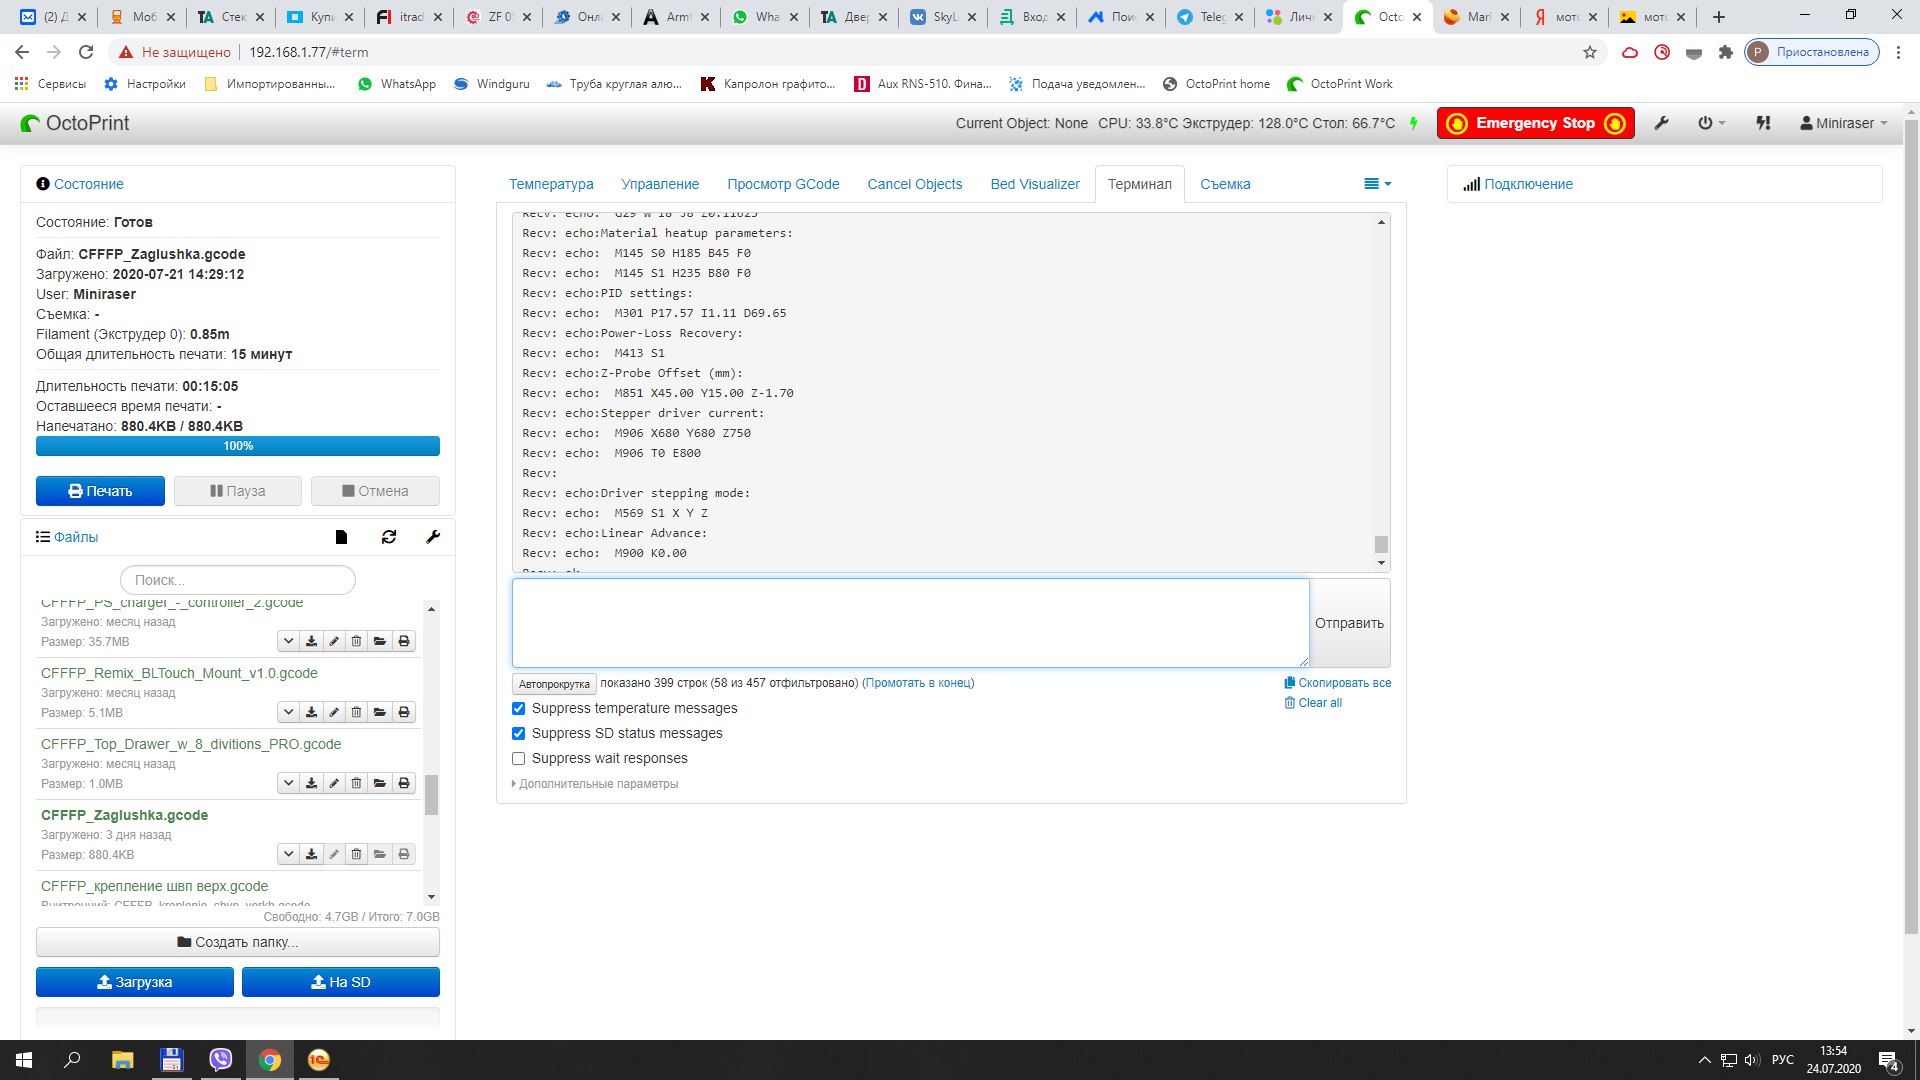
Task: Uncheck Suppress SD status messages
Action: click(x=518, y=733)
